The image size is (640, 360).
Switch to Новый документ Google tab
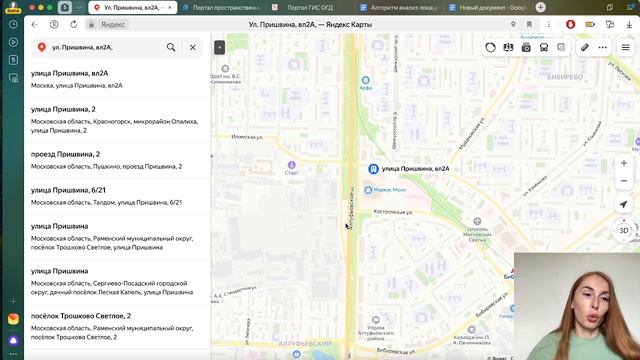coord(488,7)
